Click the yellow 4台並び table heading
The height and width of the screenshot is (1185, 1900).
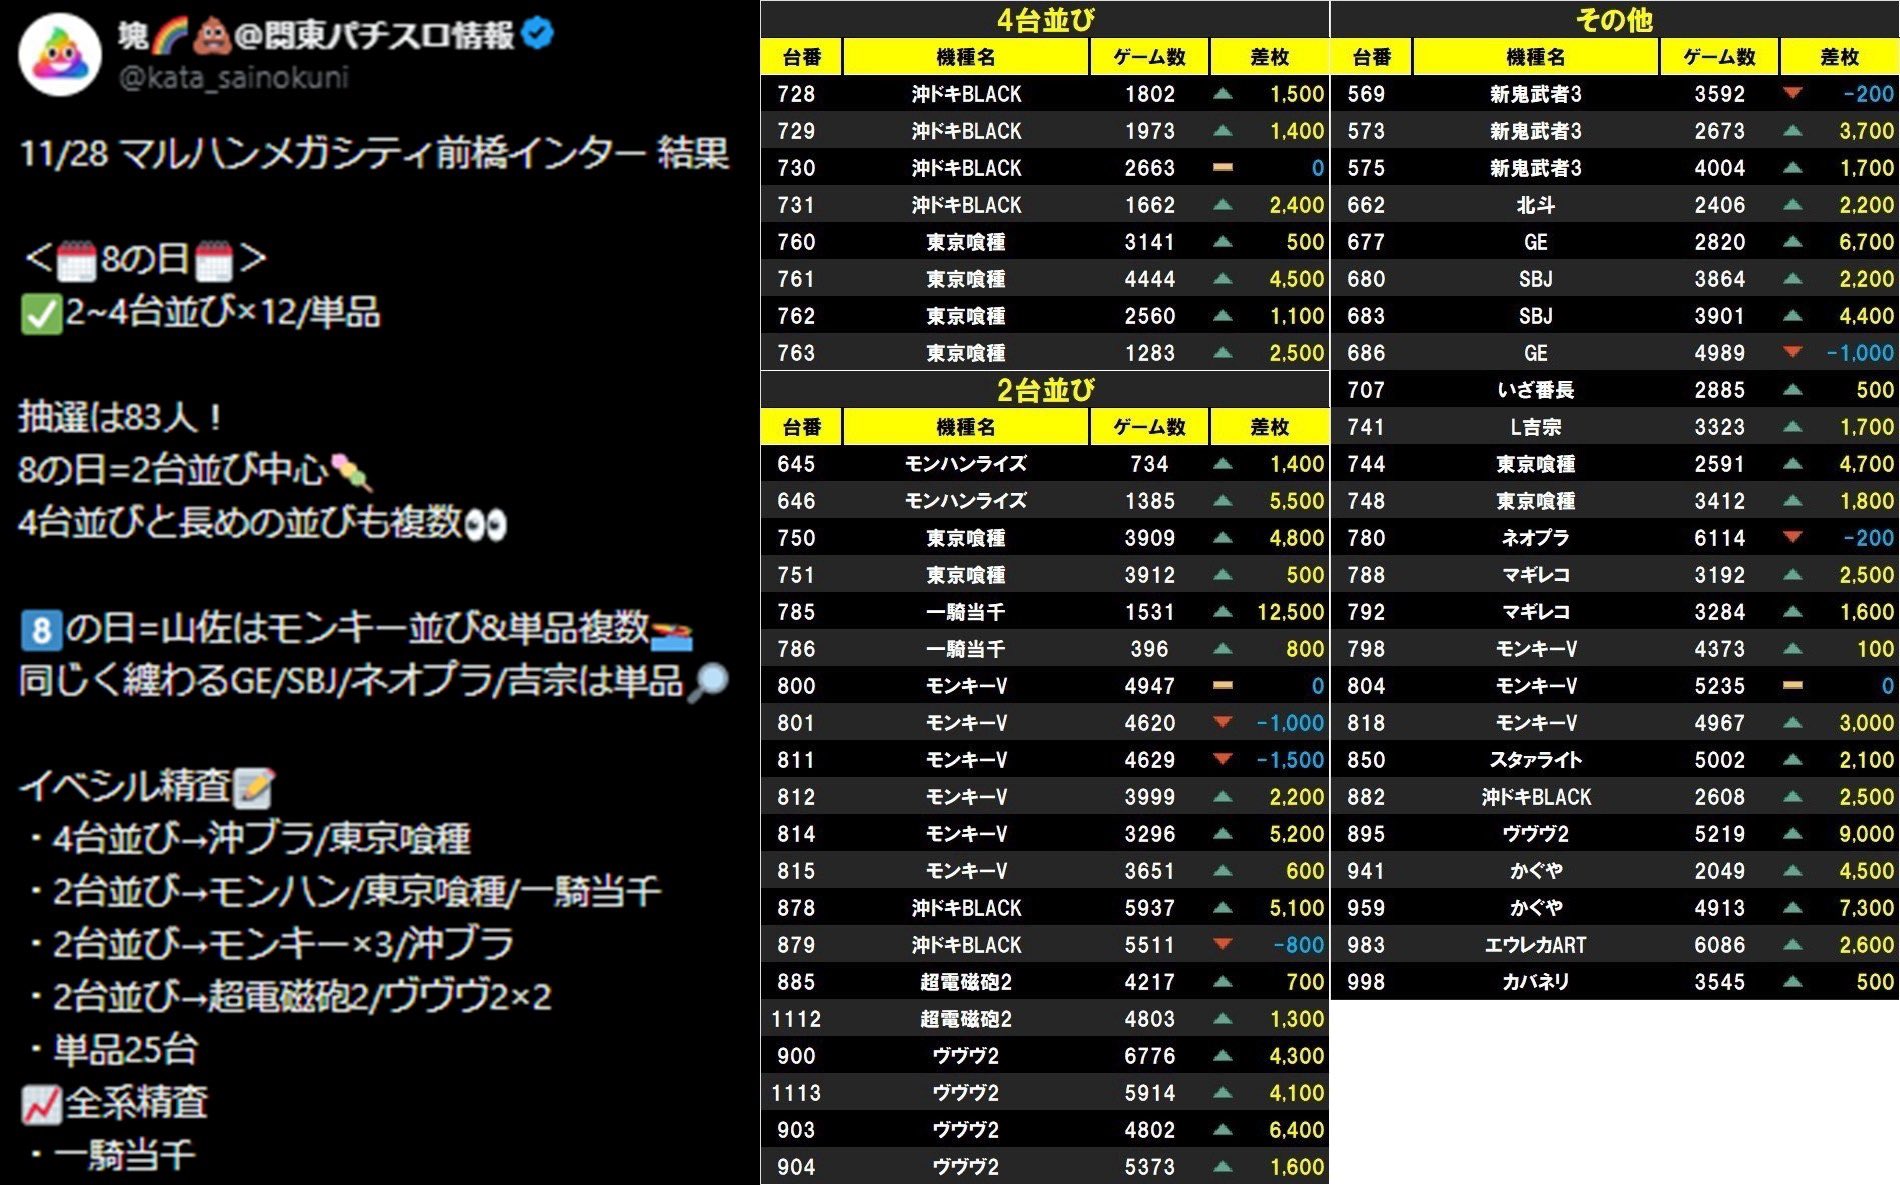(x=1045, y=19)
